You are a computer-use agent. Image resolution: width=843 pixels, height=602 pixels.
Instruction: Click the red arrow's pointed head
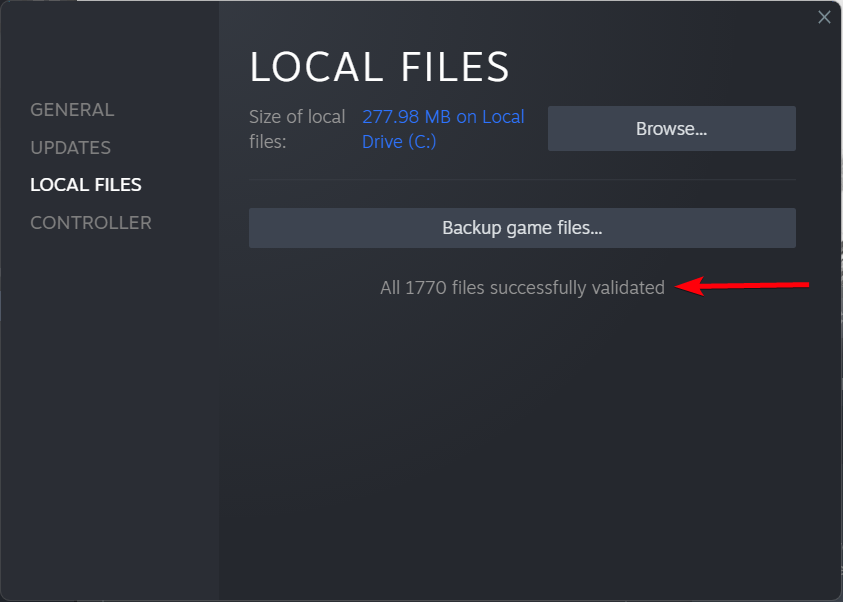coord(681,288)
